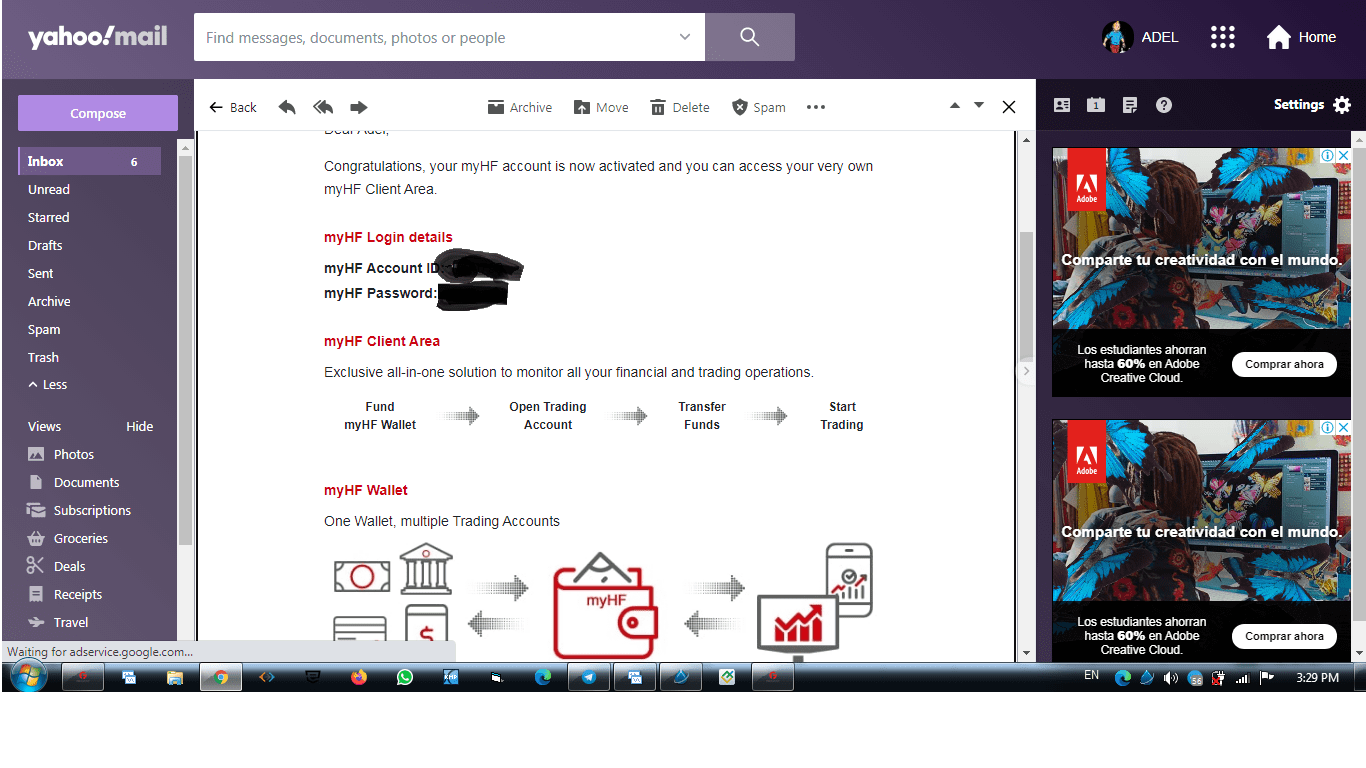Click the Reply arrow icon
The image size is (1366, 768).
(287, 107)
